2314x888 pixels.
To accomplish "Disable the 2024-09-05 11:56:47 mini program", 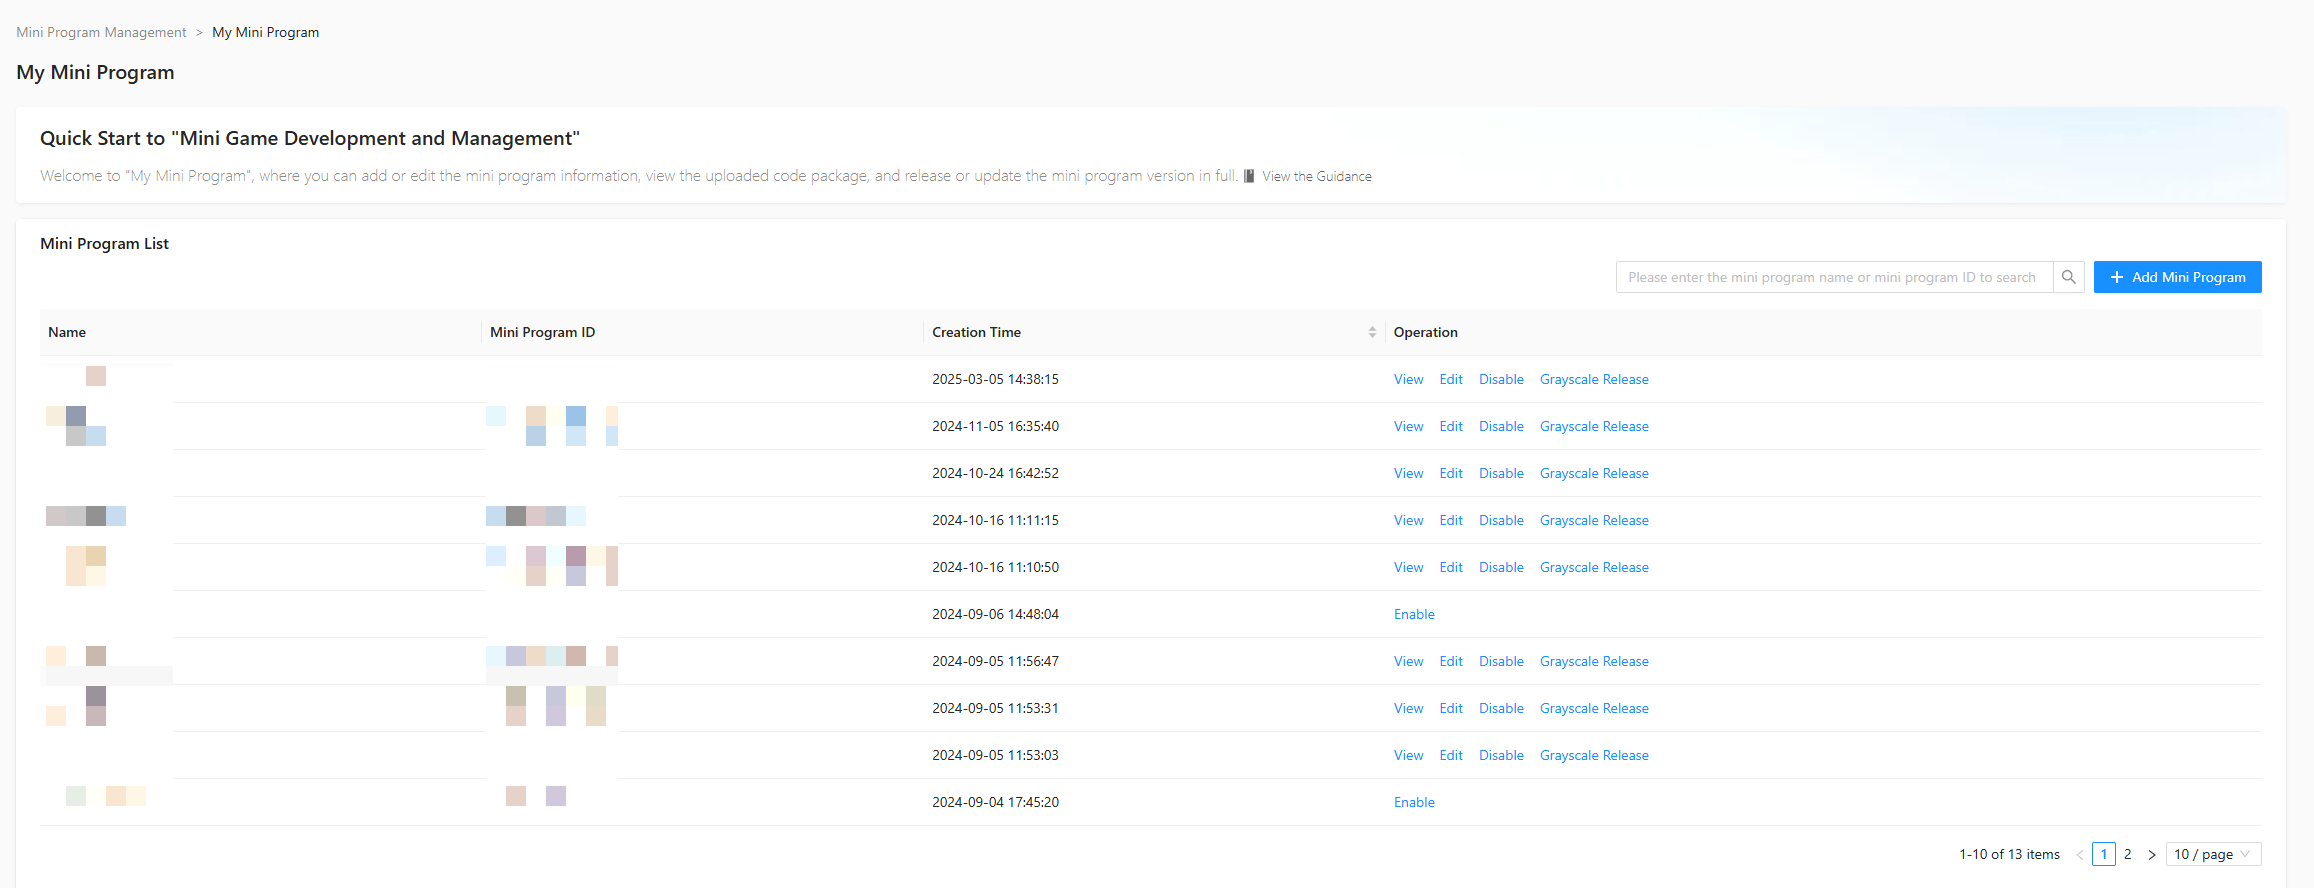I will 1502,661.
